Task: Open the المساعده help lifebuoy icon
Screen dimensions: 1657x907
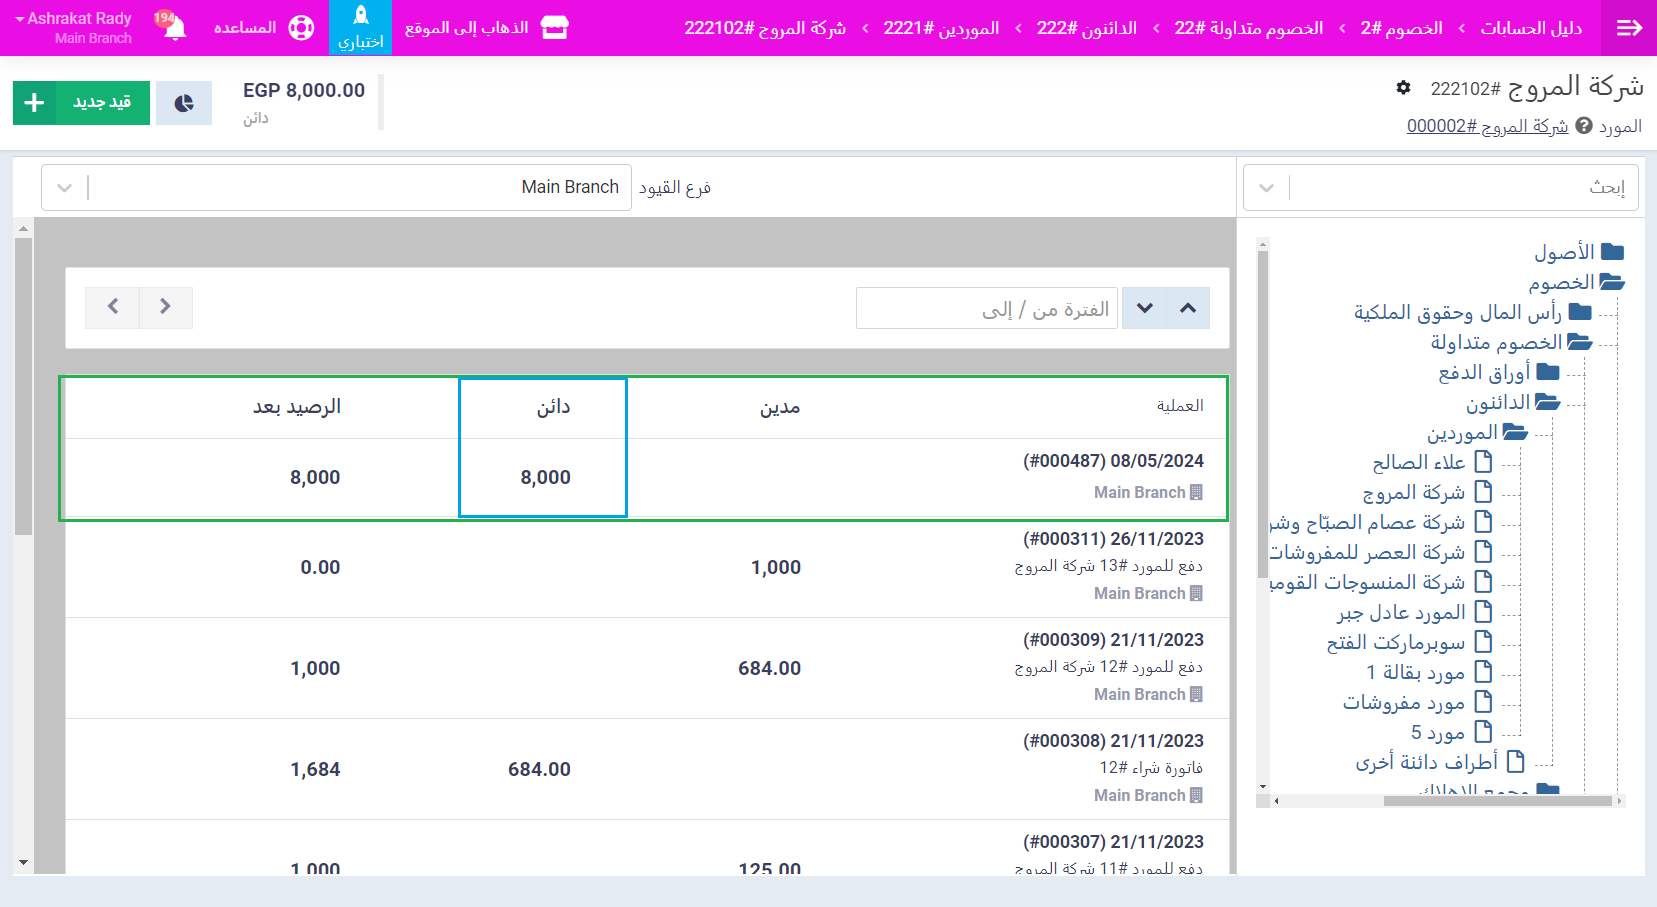Action: pyautogui.click(x=301, y=28)
